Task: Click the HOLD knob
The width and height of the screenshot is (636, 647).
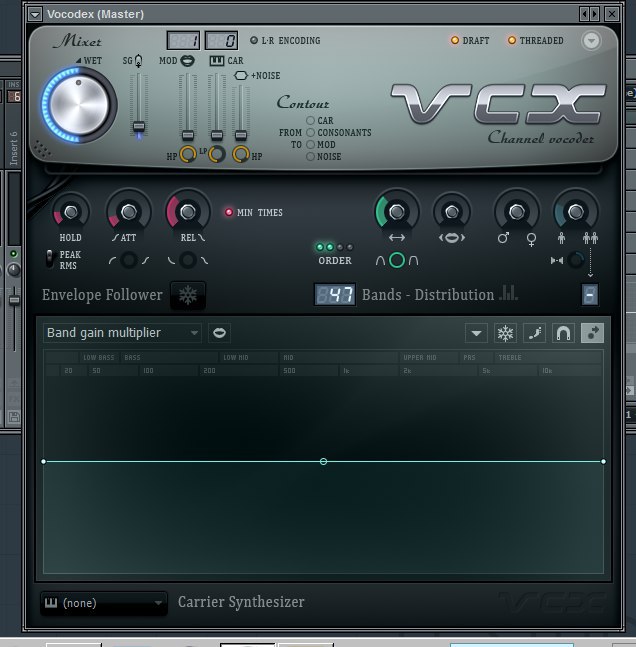Action: tap(71, 212)
